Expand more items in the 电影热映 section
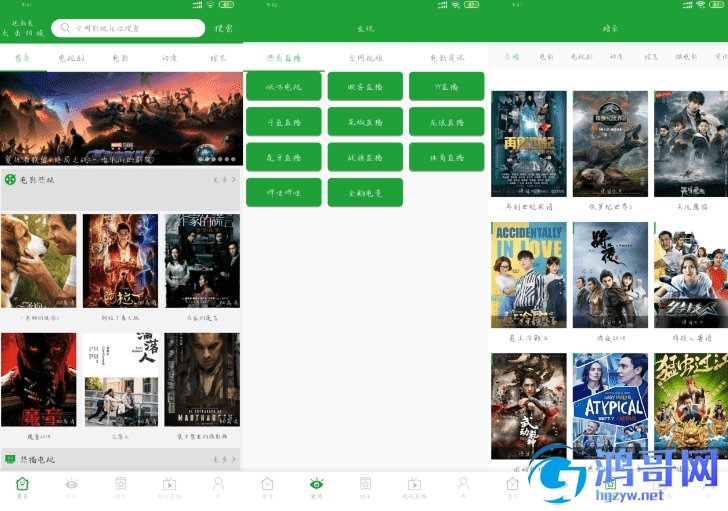This screenshot has height=511, width=728. point(225,180)
